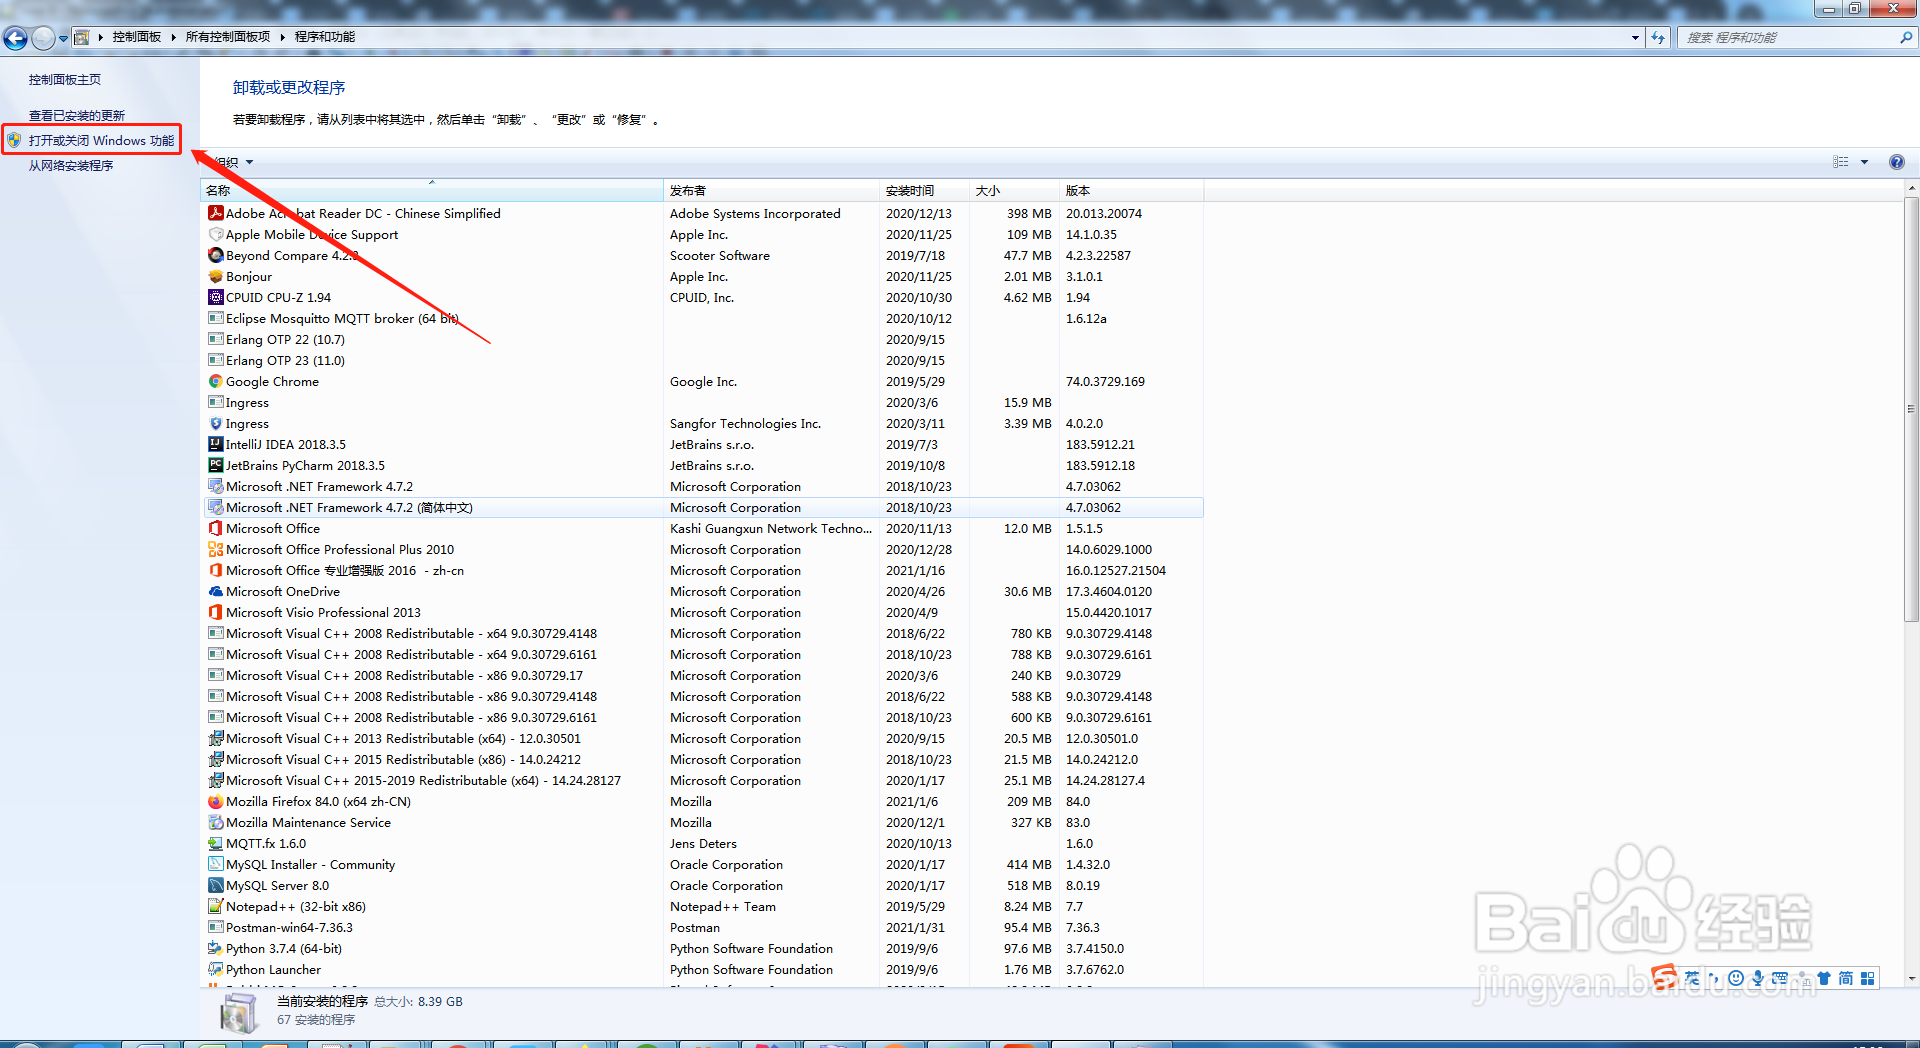Select Visual C++ 2015-2019 Redistributable (x64) row

tap(703, 780)
